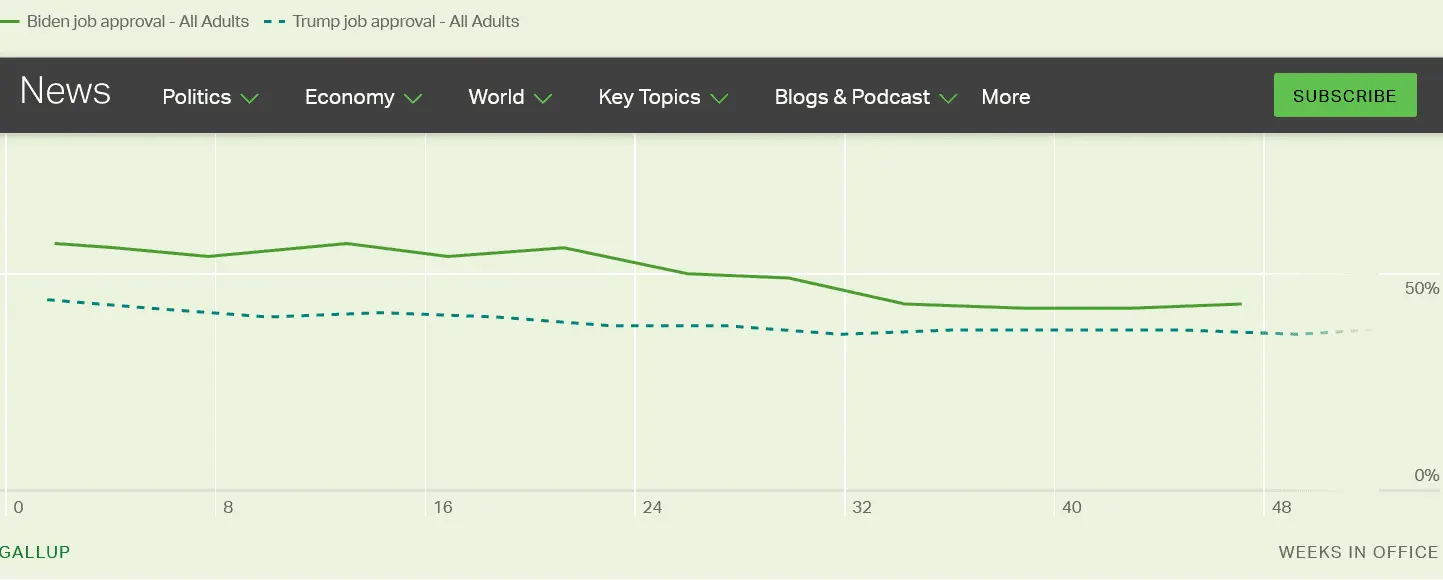Open the Blogs & Podcast menu
The image size is (1443, 580).
tap(852, 97)
